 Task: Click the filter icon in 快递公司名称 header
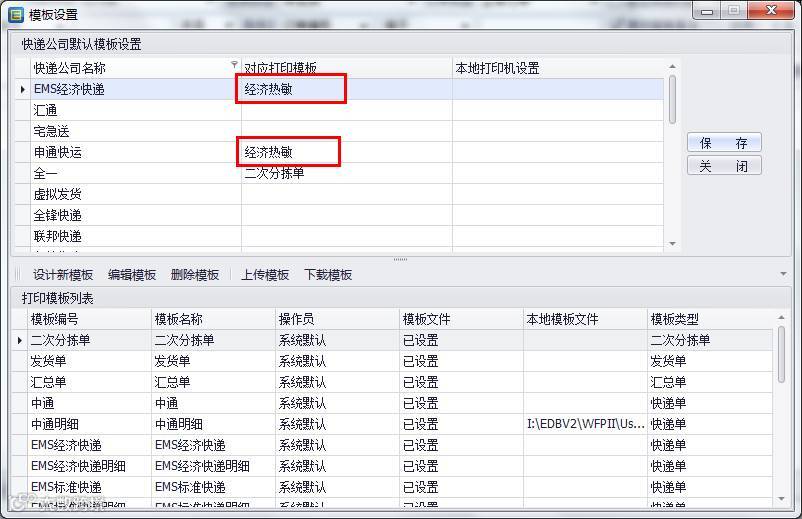(x=234, y=64)
